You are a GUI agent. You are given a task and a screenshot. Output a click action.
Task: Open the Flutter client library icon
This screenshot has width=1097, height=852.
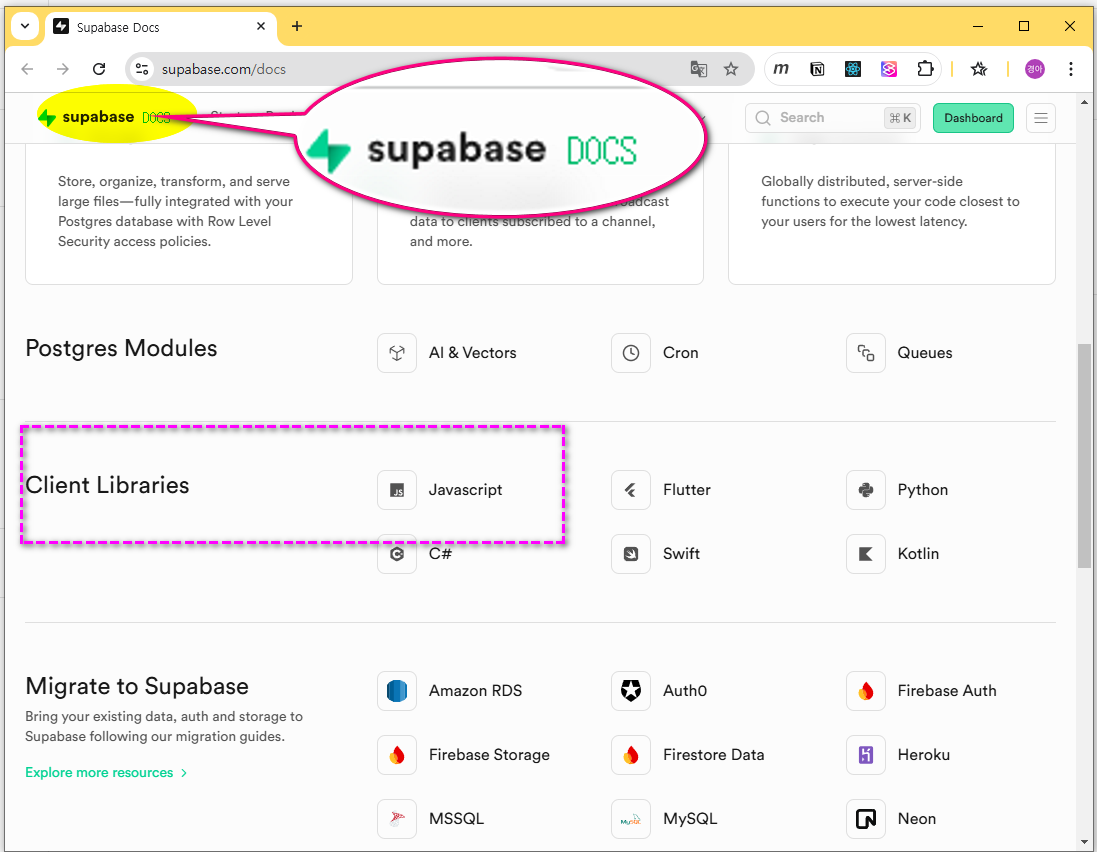coord(631,490)
